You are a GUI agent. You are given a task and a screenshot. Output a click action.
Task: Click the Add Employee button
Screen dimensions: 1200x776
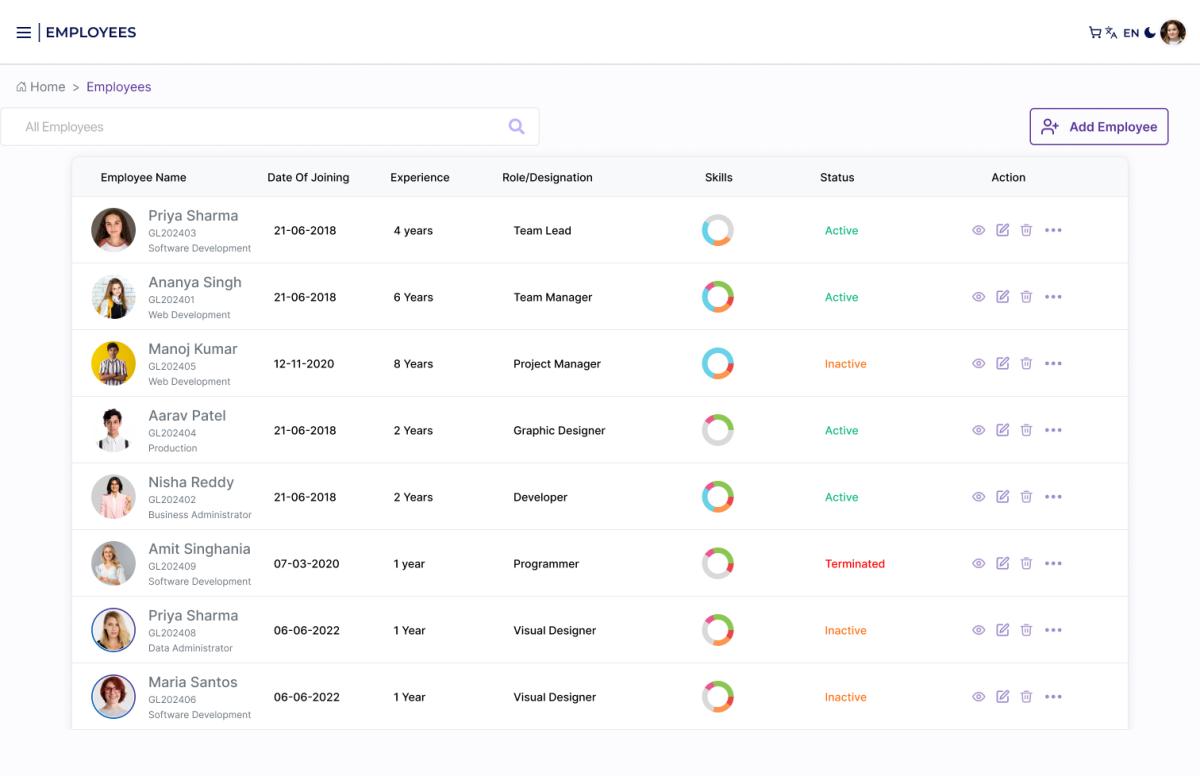(x=1099, y=127)
